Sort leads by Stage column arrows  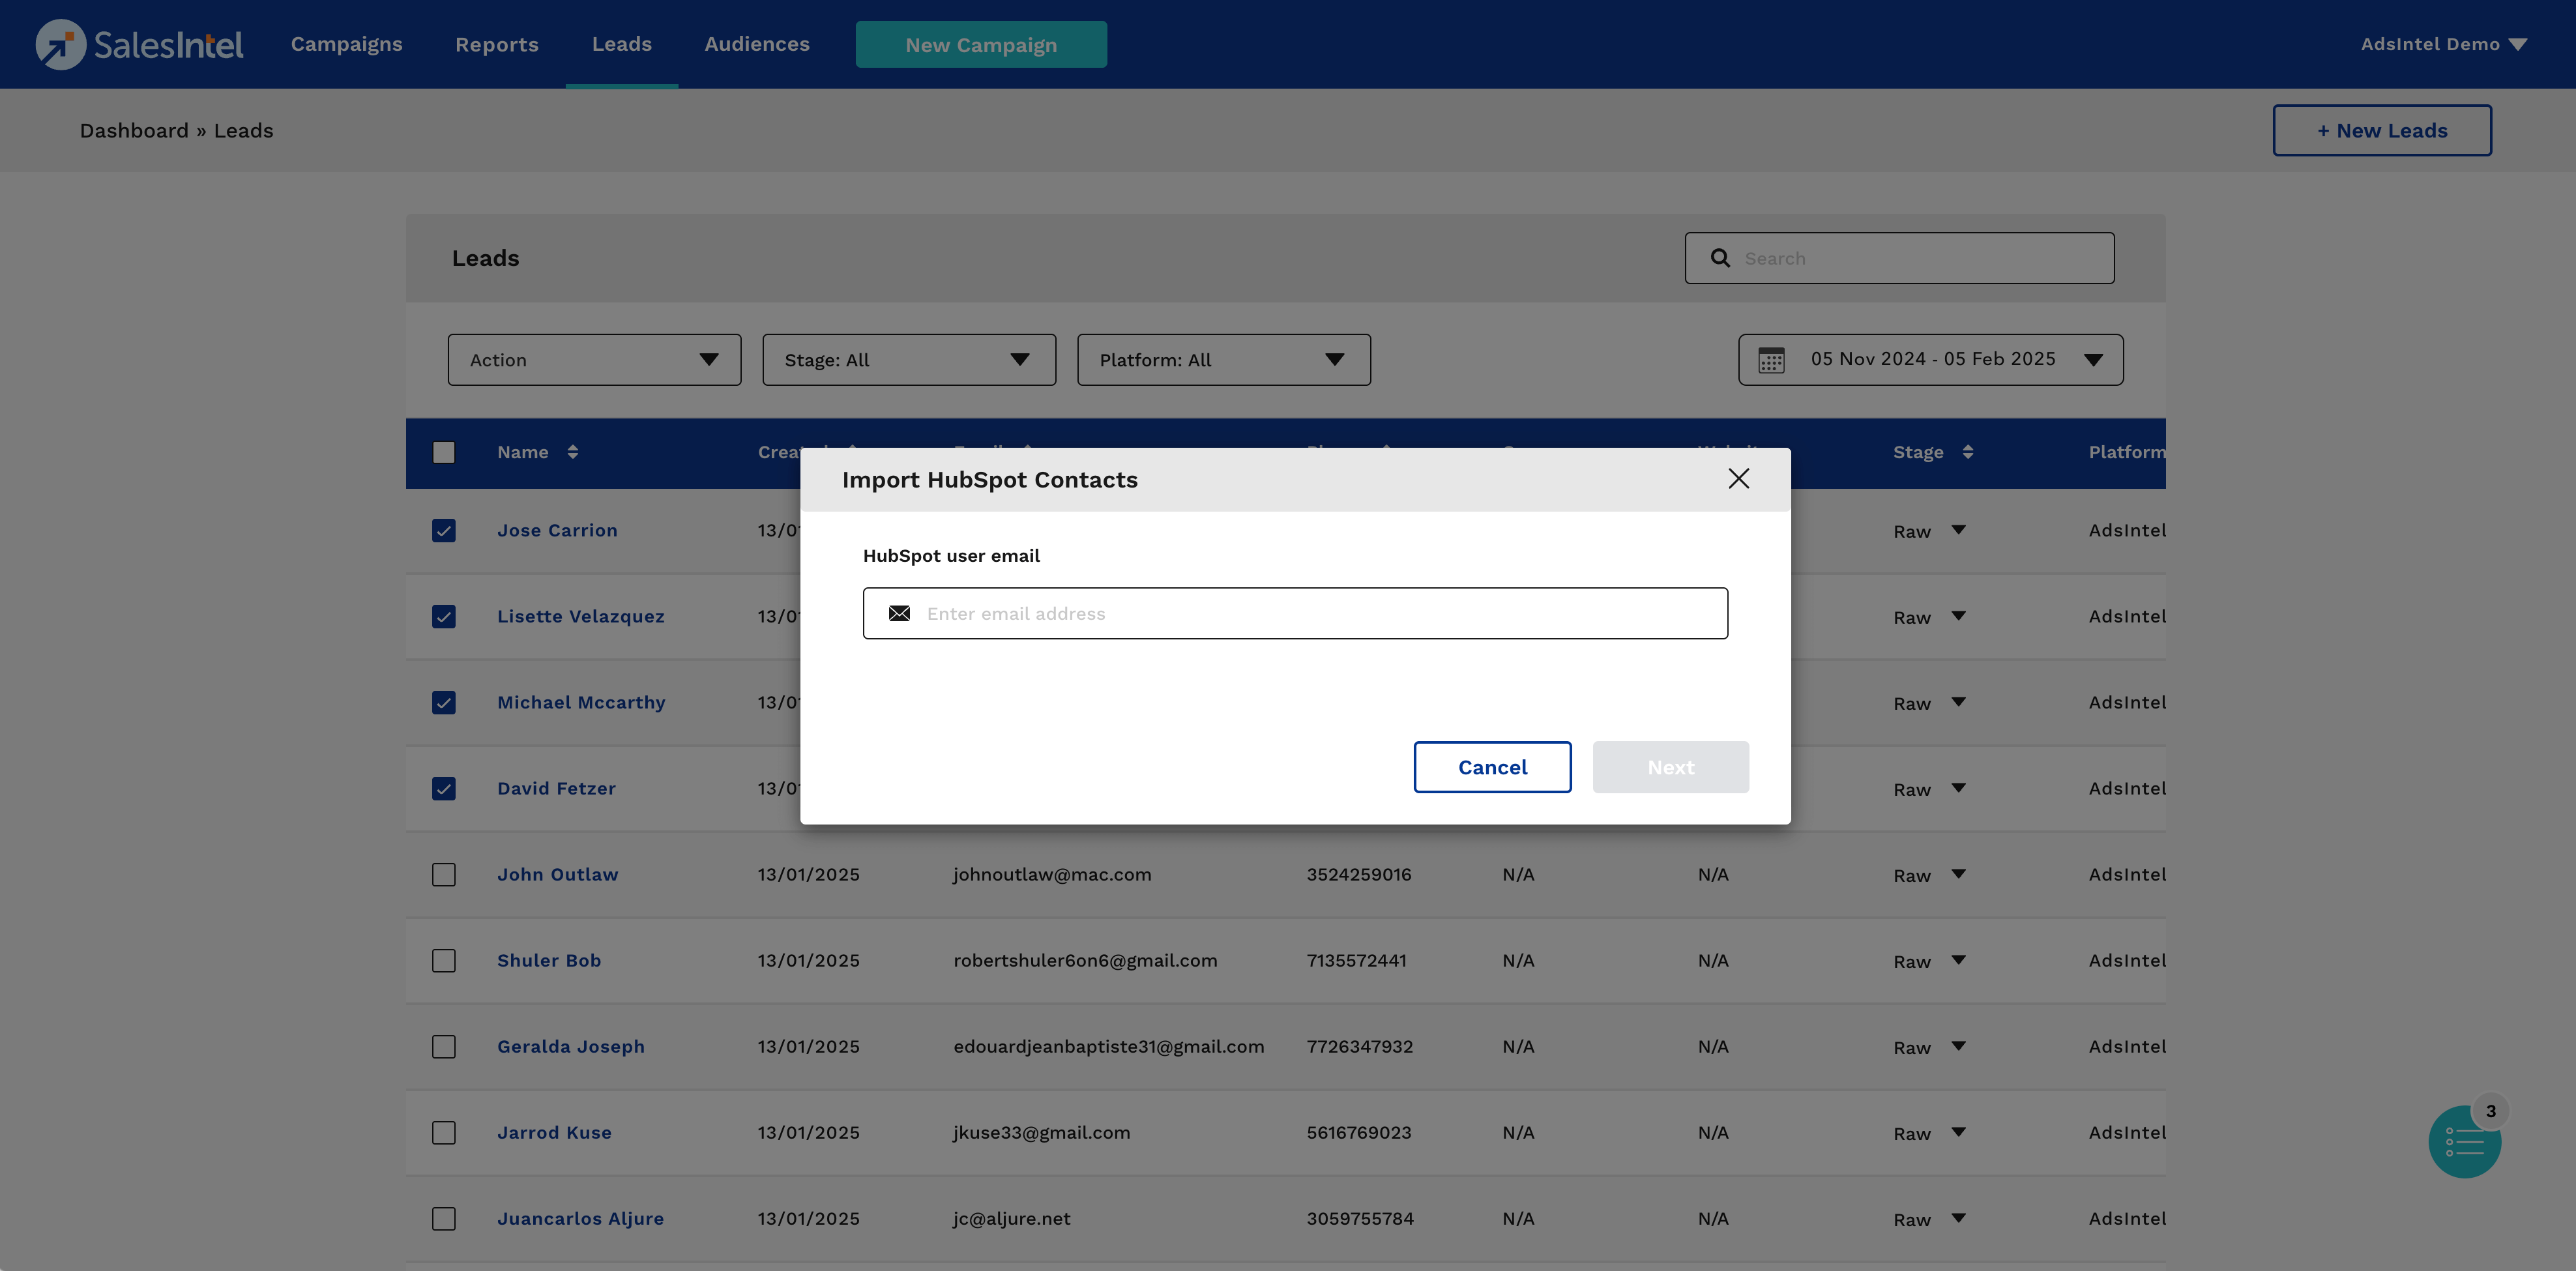click(x=1967, y=452)
